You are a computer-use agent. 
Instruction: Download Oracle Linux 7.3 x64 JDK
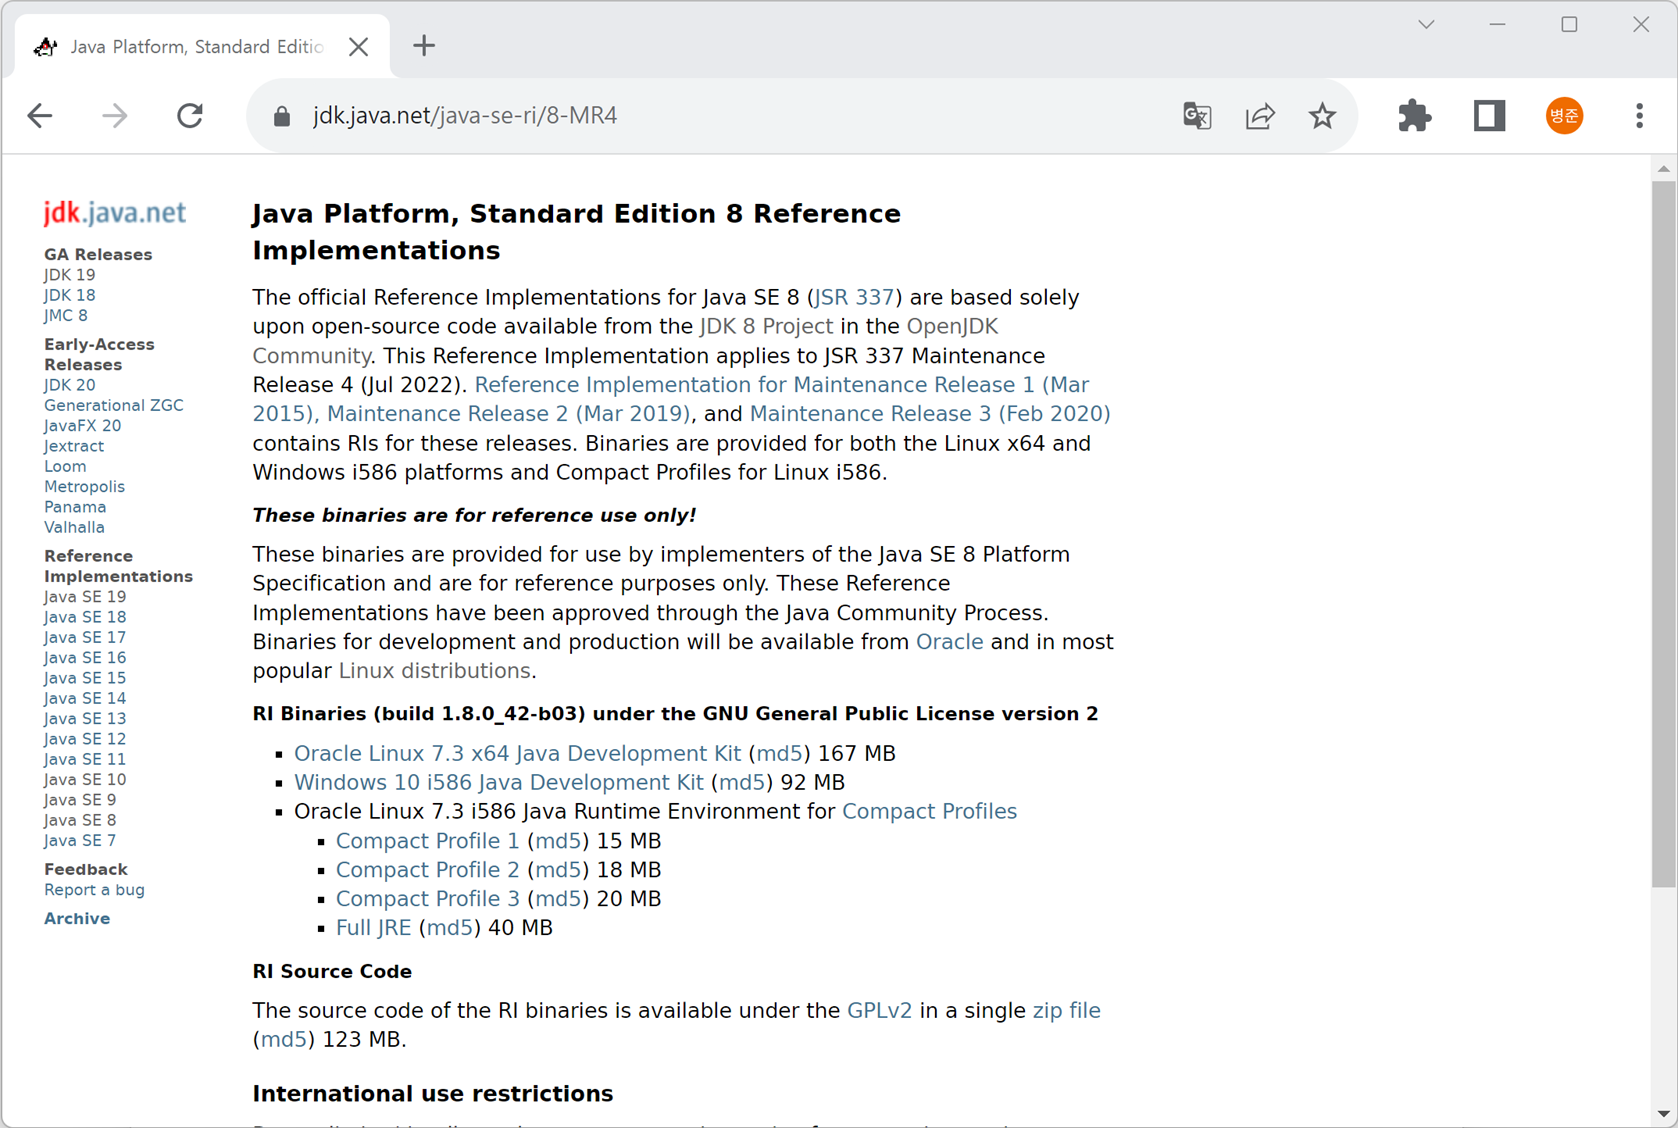coord(517,754)
